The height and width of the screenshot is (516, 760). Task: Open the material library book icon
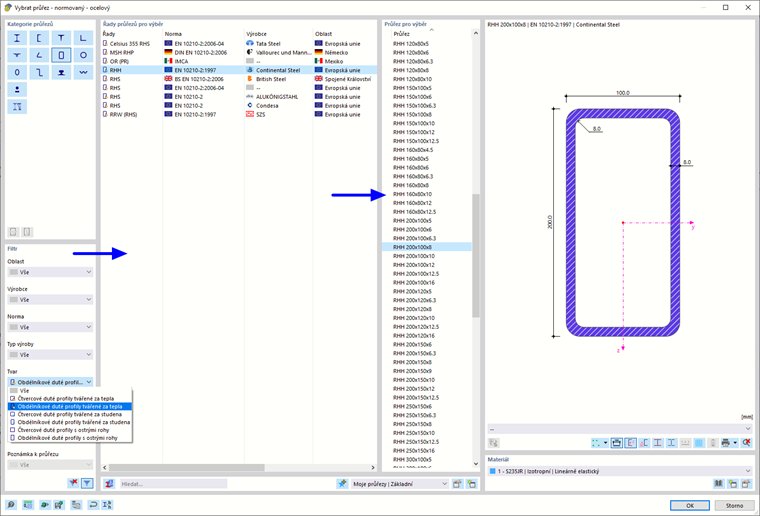tap(719, 484)
